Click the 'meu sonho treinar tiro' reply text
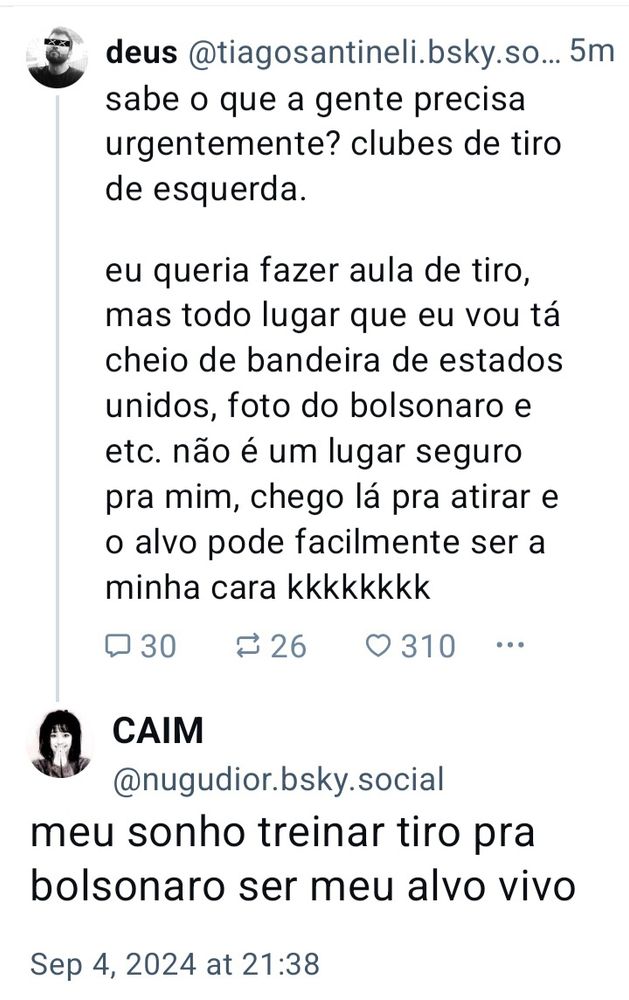The height and width of the screenshot is (1000, 629). tap(303, 859)
